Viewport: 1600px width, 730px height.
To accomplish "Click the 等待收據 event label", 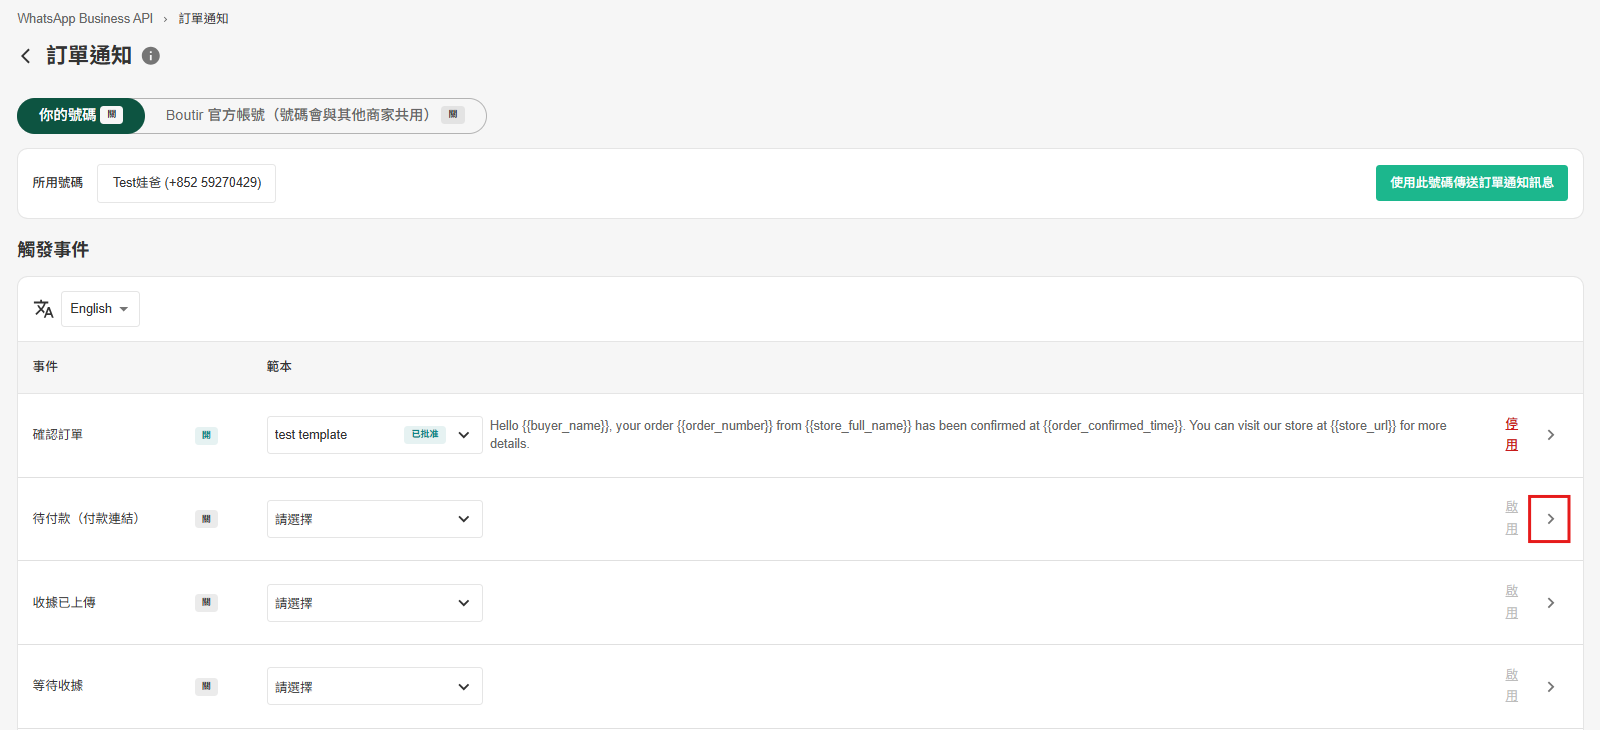I will pyautogui.click(x=58, y=686).
